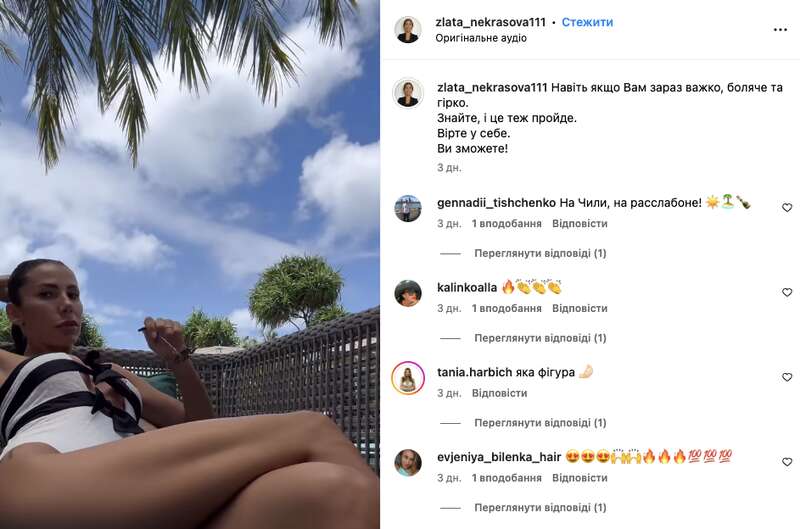Open Оригінальне аудіо audio link
800x529 pixels.
pyautogui.click(x=481, y=38)
